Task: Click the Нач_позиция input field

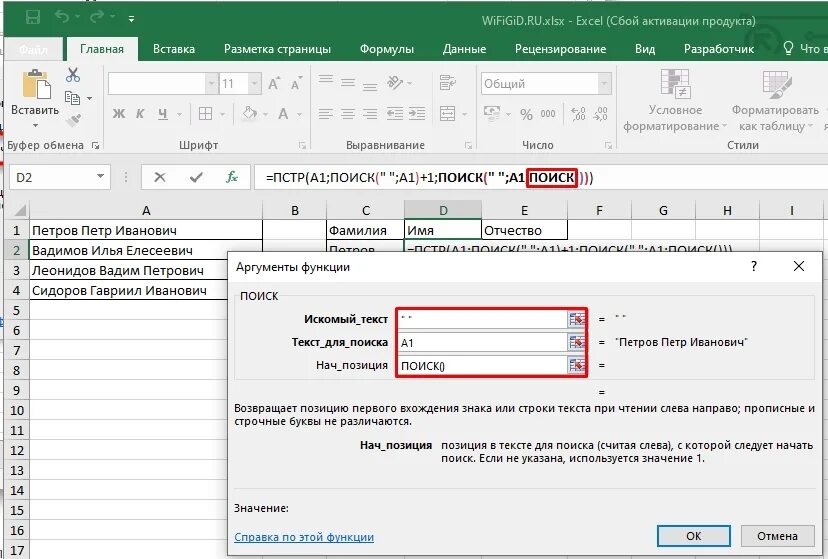Action: (x=482, y=365)
